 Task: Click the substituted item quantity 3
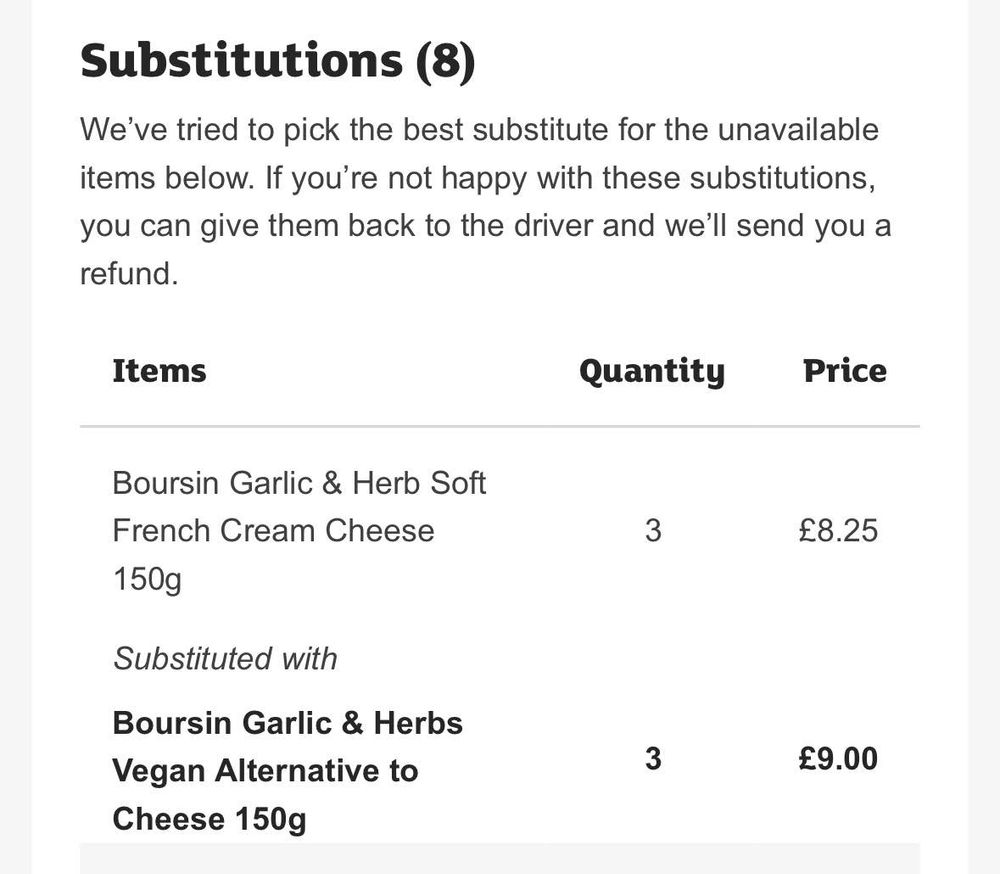point(653,759)
